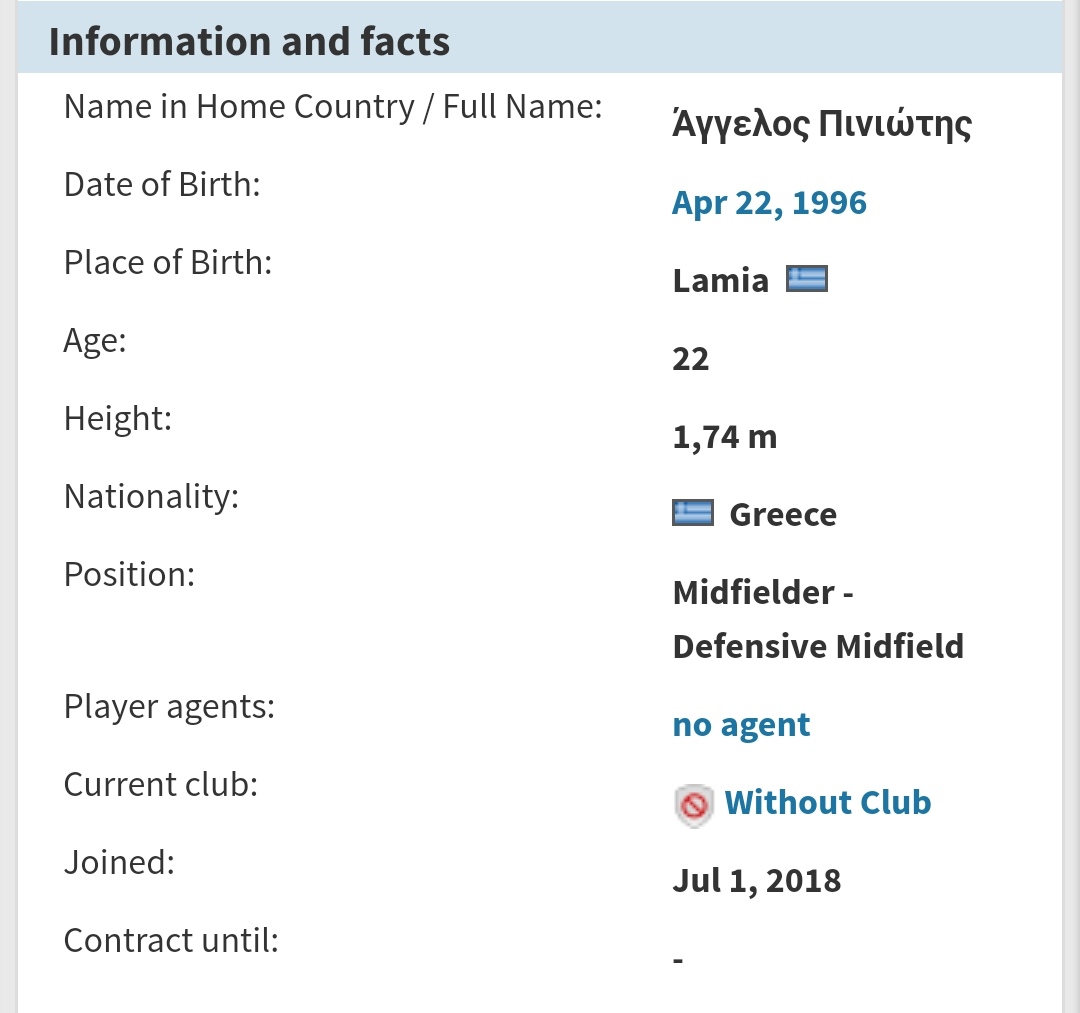This screenshot has height=1013, width=1080.
Task: Click the Midfielder - Defensive Midfield value
Action: (818, 619)
